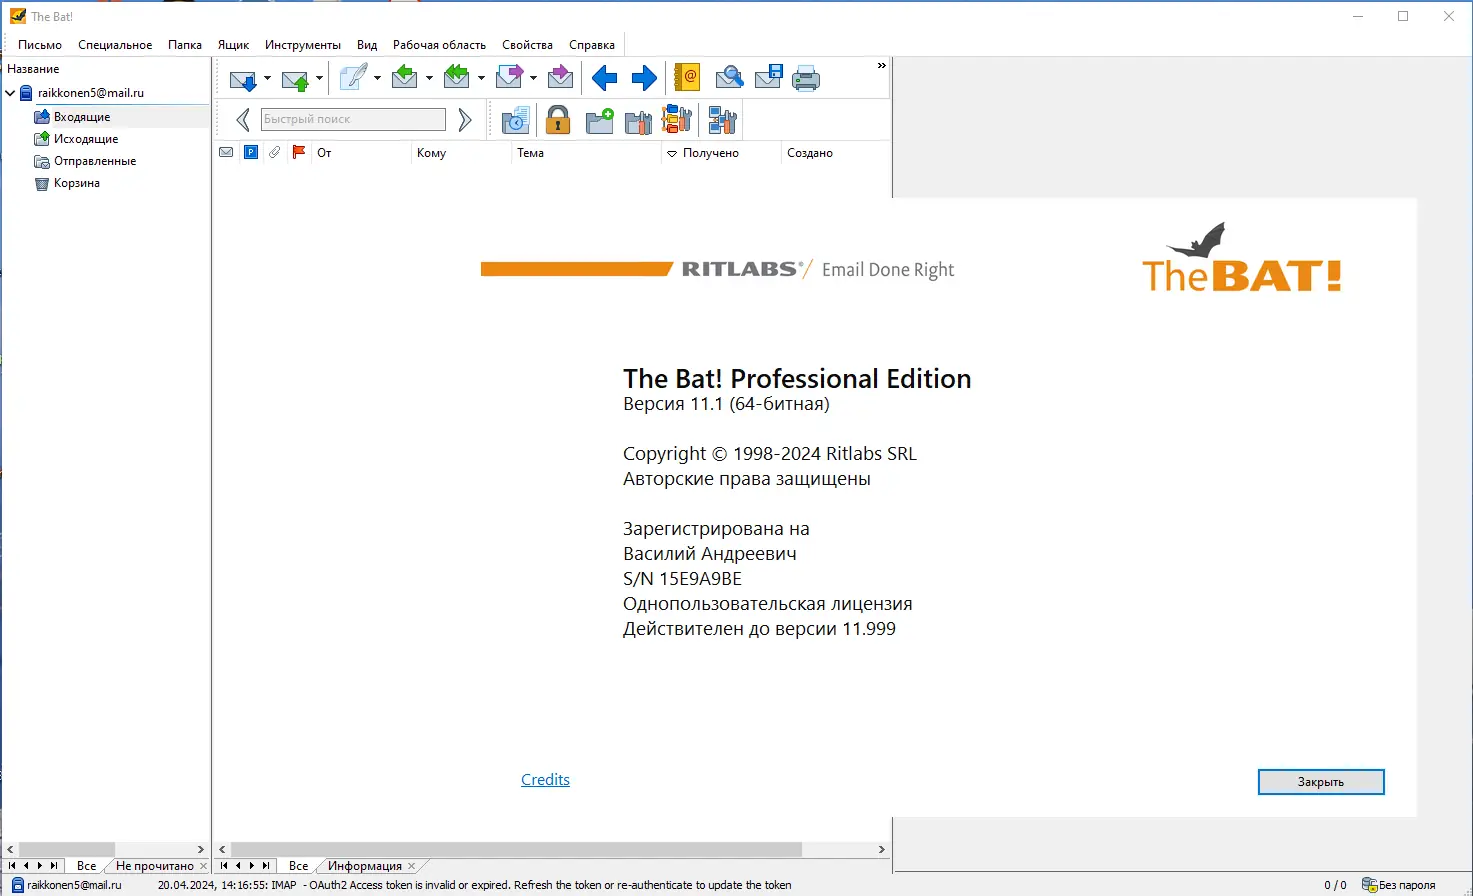Go to previous message with blue left arrow

tap(604, 78)
